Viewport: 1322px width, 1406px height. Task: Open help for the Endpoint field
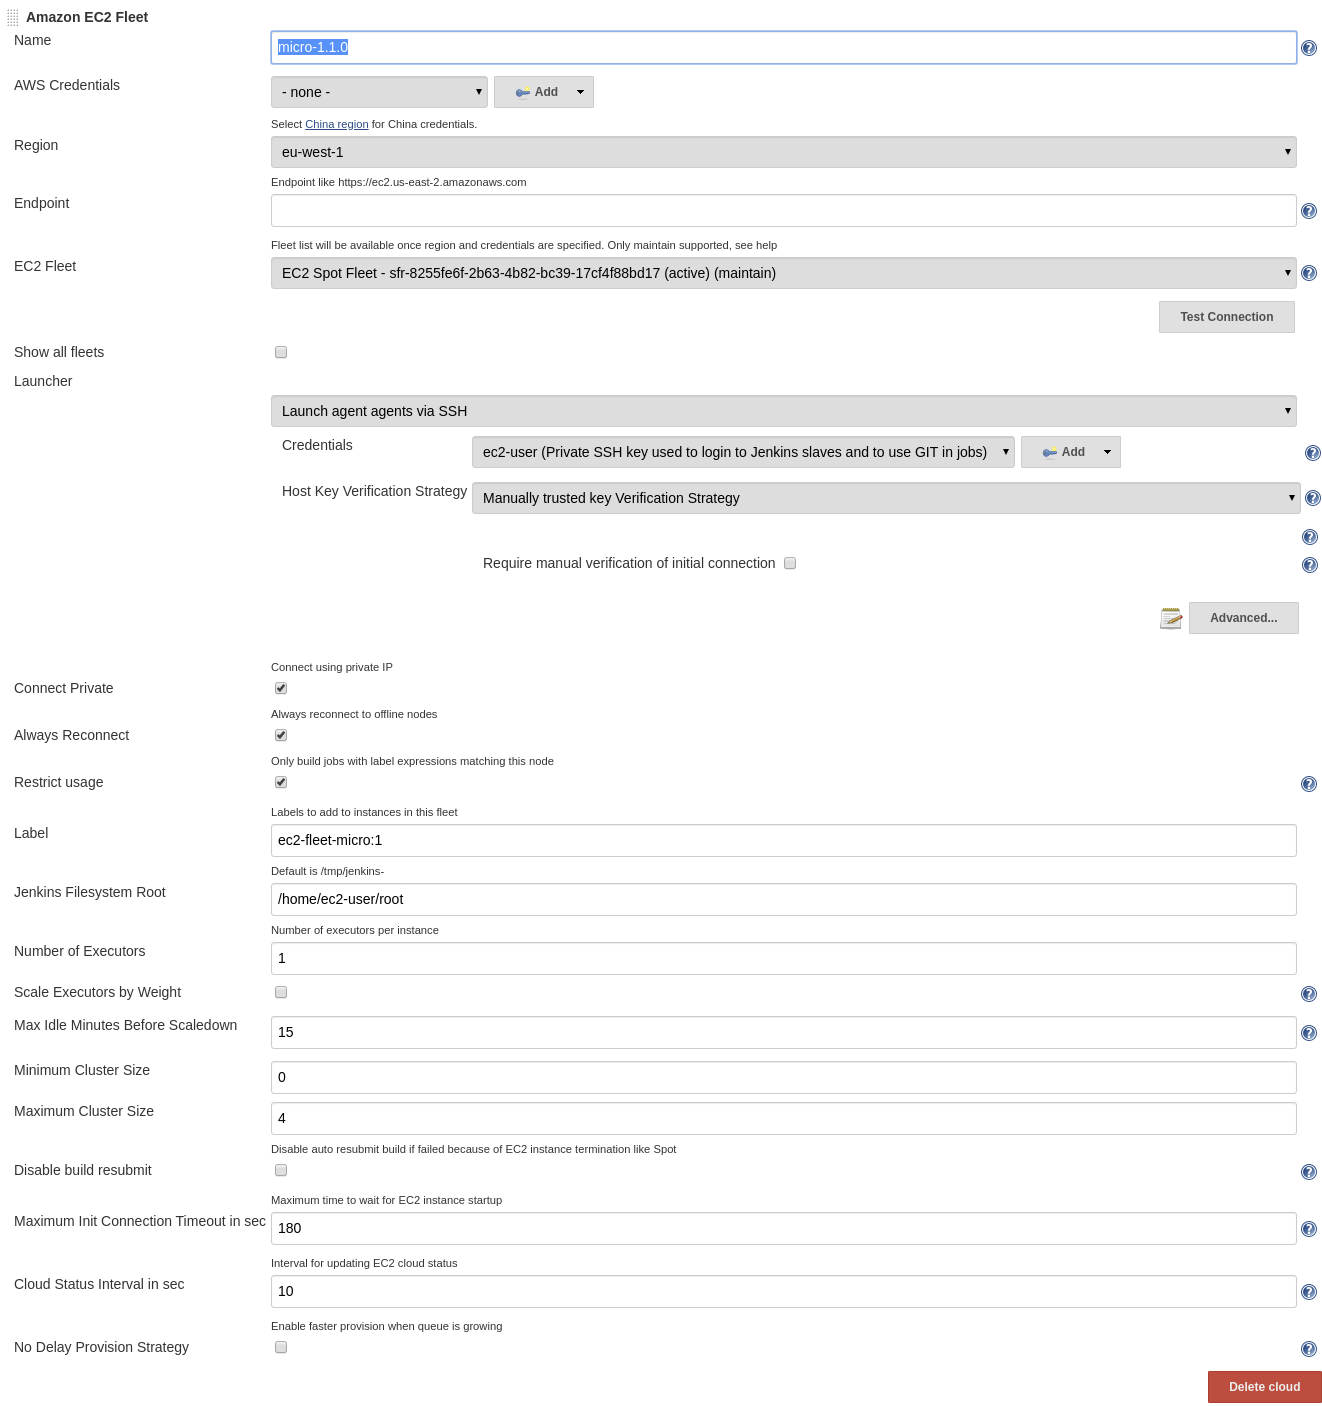(1309, 211)
